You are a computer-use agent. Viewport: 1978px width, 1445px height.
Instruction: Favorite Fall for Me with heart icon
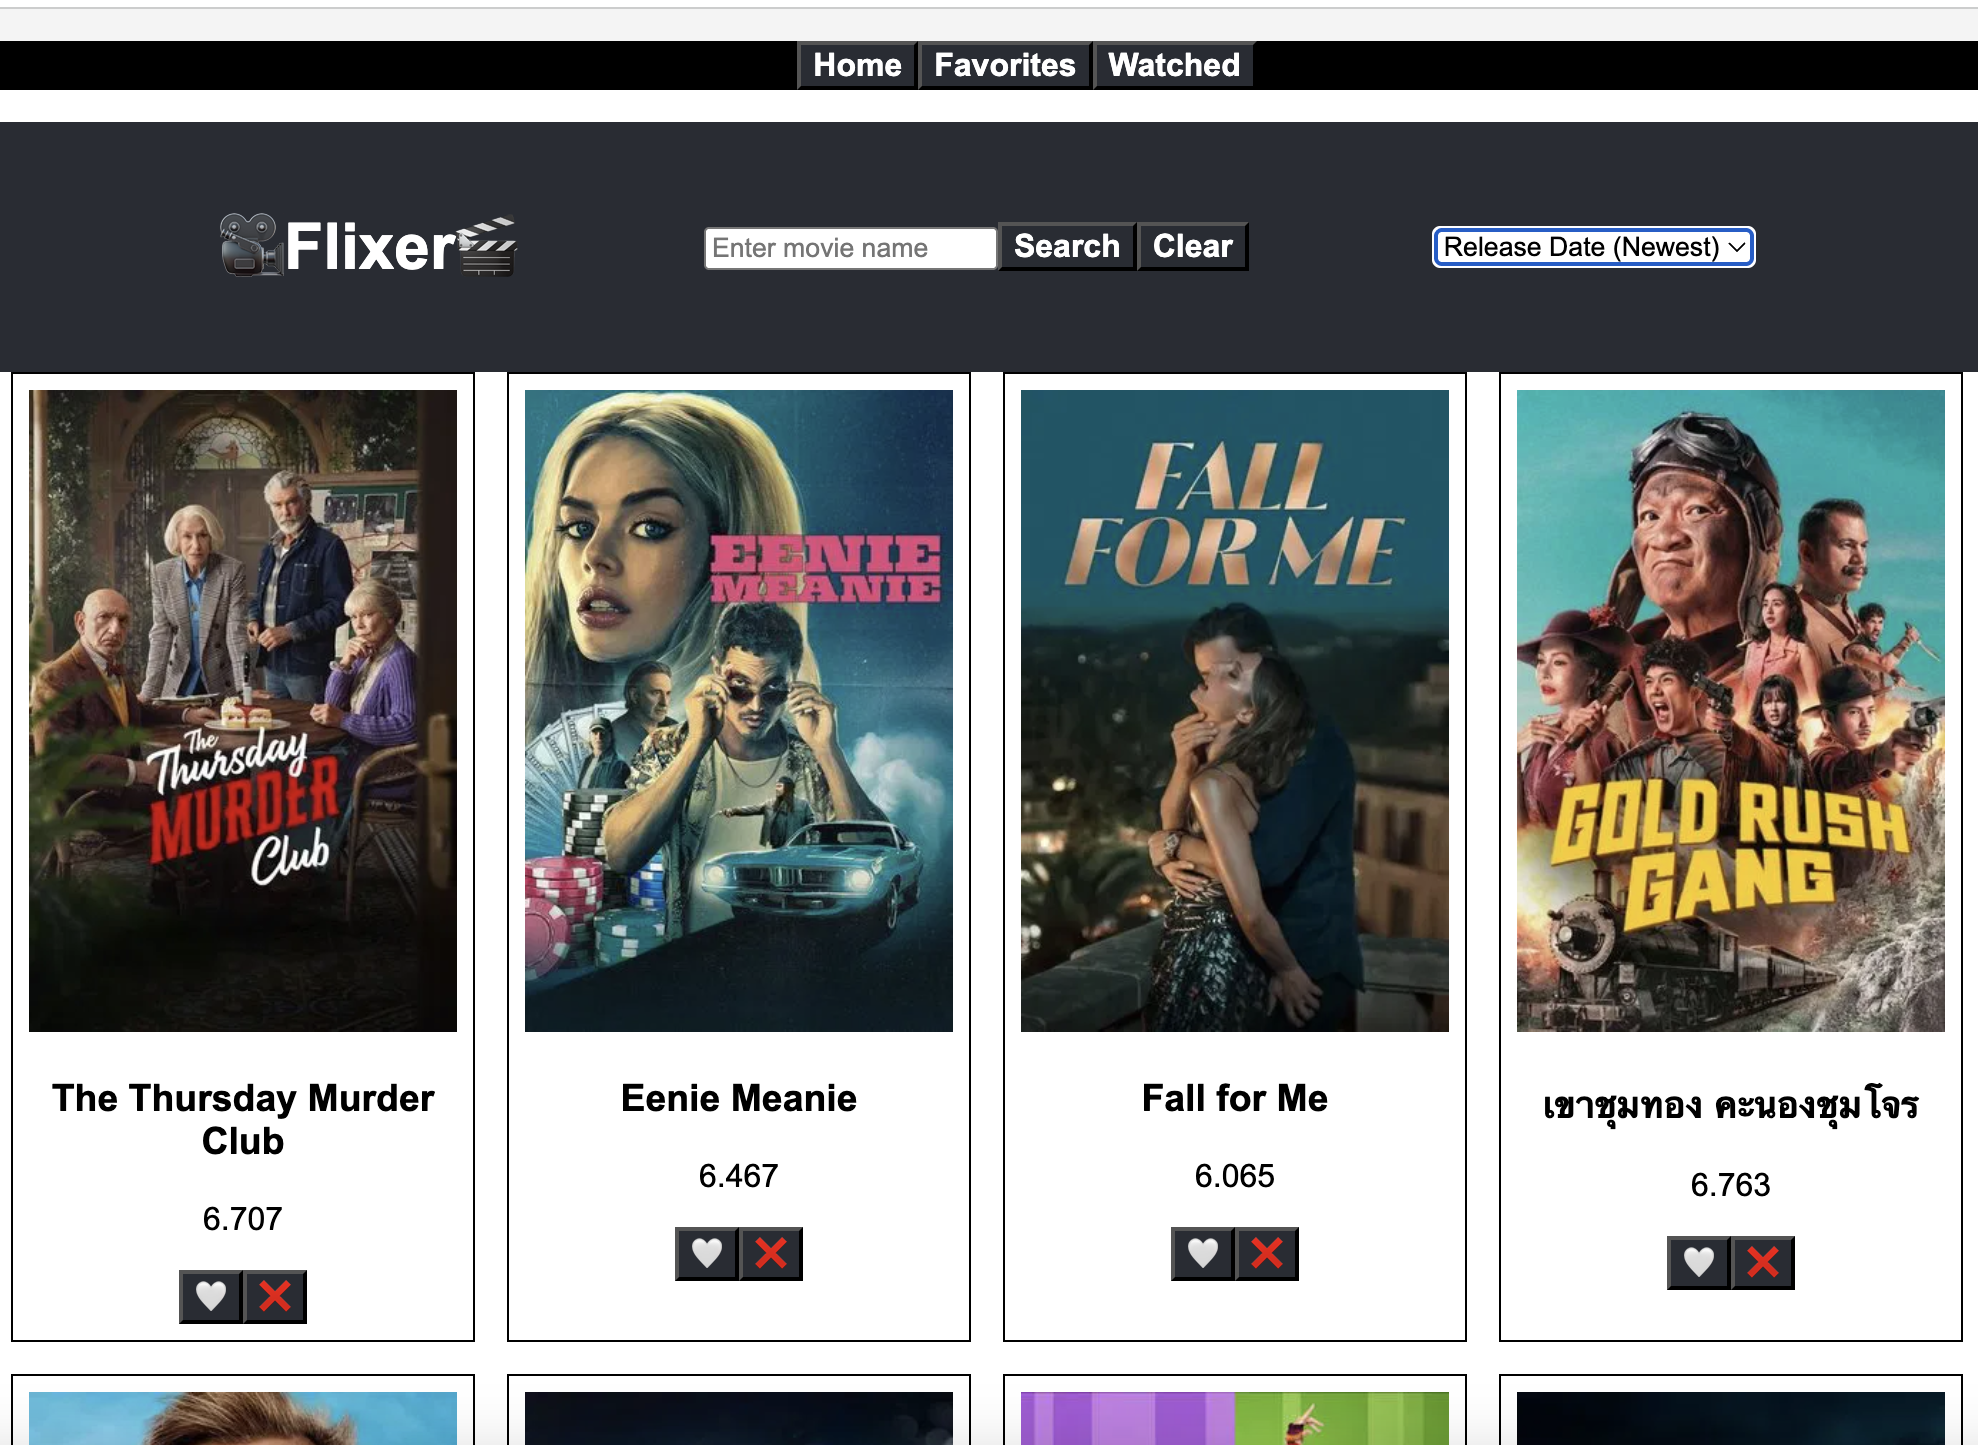(x=1202, y=1253)
